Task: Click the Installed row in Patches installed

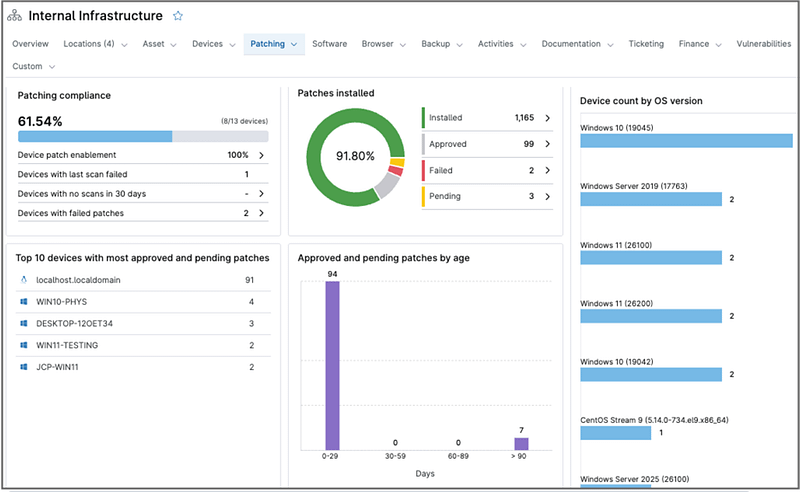Action: click(487, 118)
